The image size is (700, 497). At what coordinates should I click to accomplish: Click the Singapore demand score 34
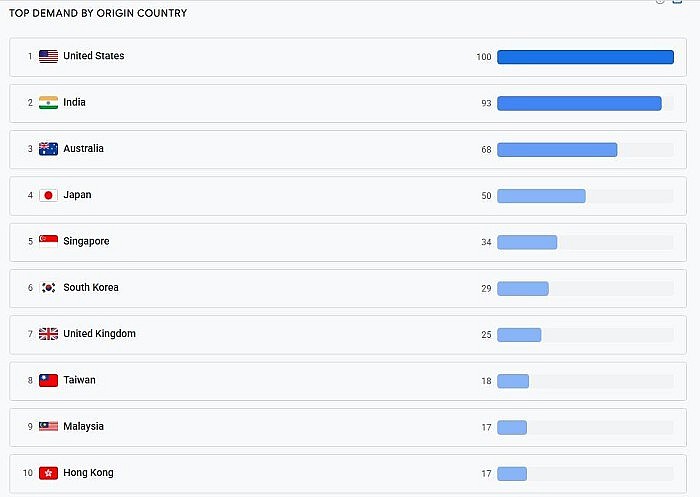[x=486, y=242]
